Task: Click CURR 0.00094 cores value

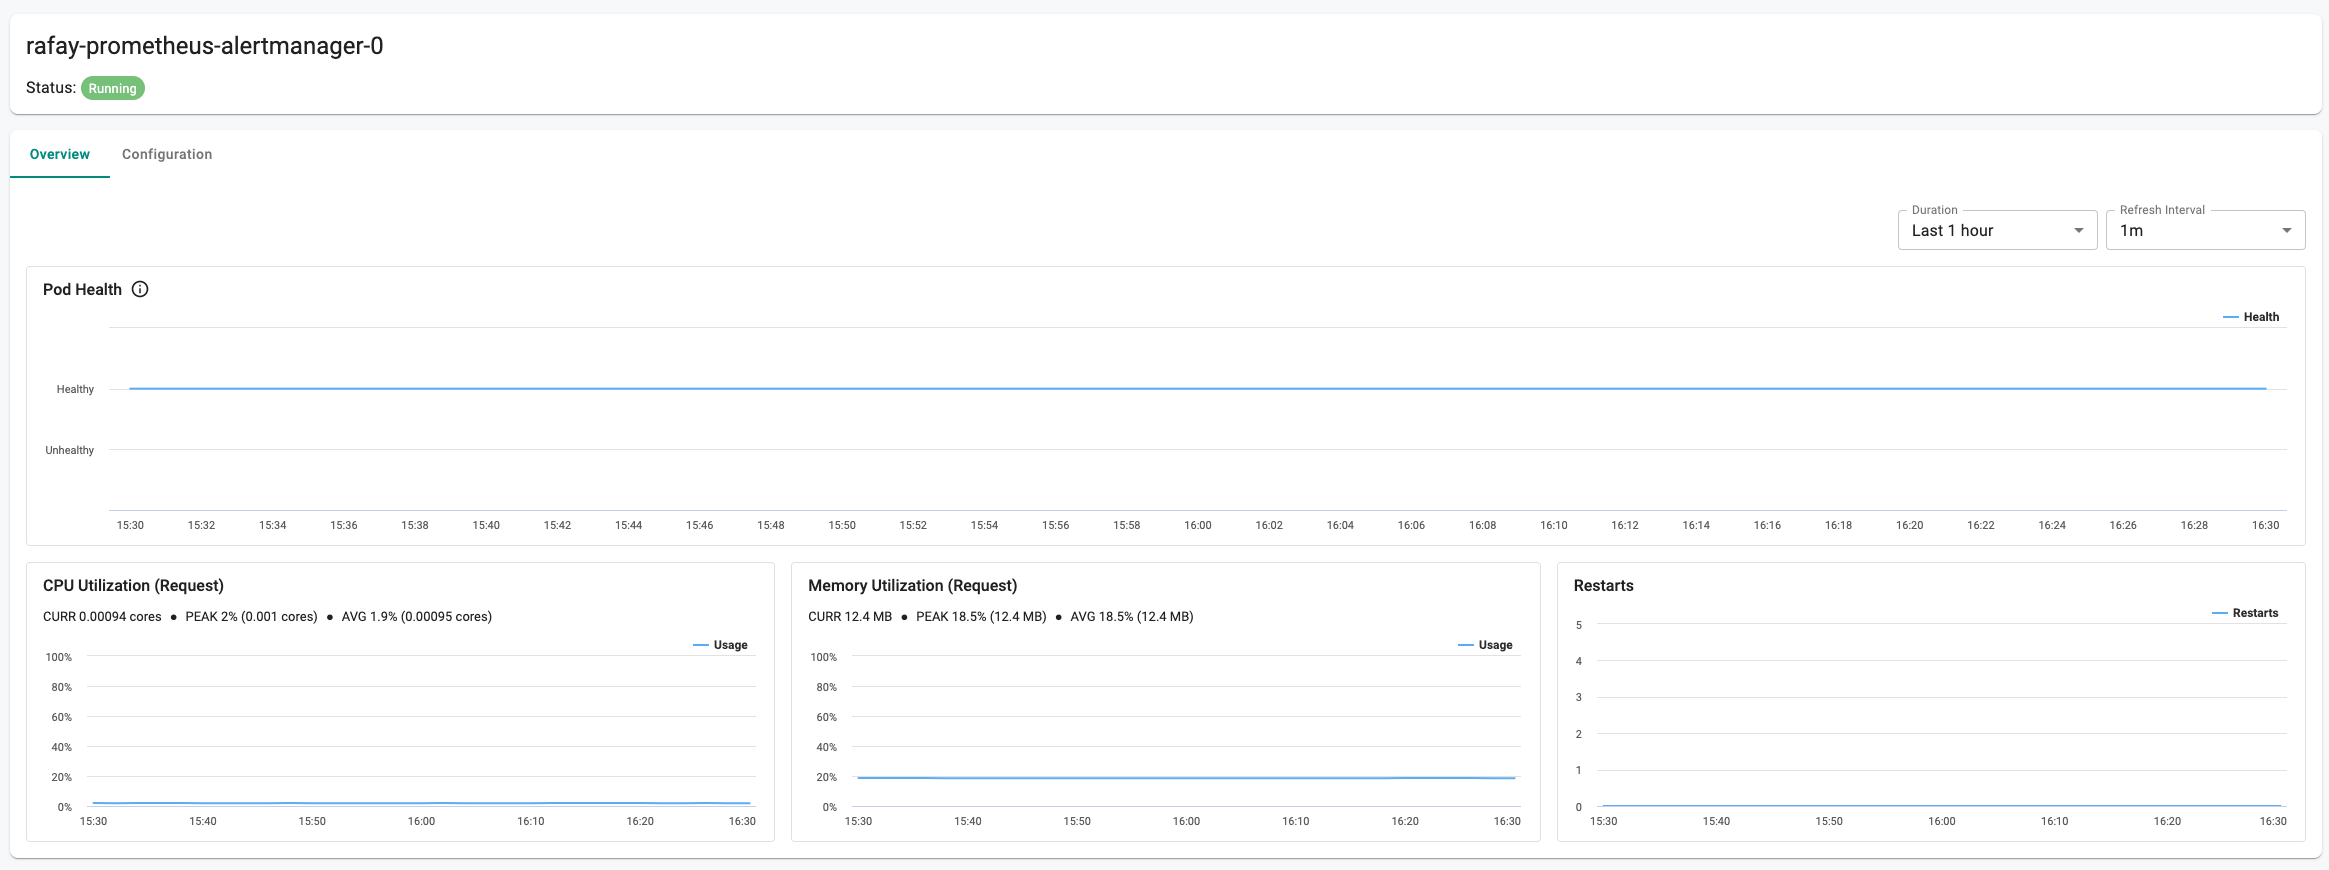Action: tap(102, 616)
